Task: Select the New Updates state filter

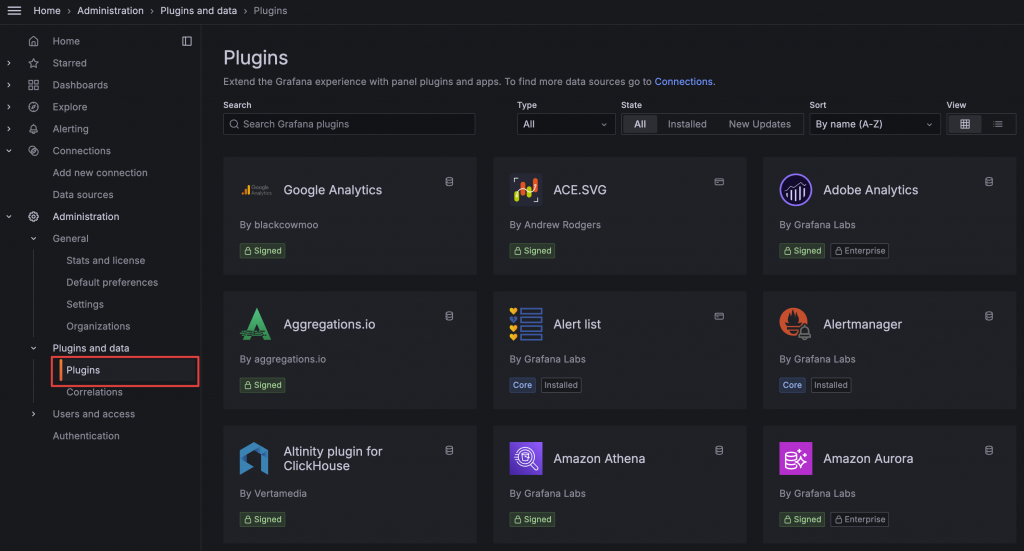Action: click(759, 124)
